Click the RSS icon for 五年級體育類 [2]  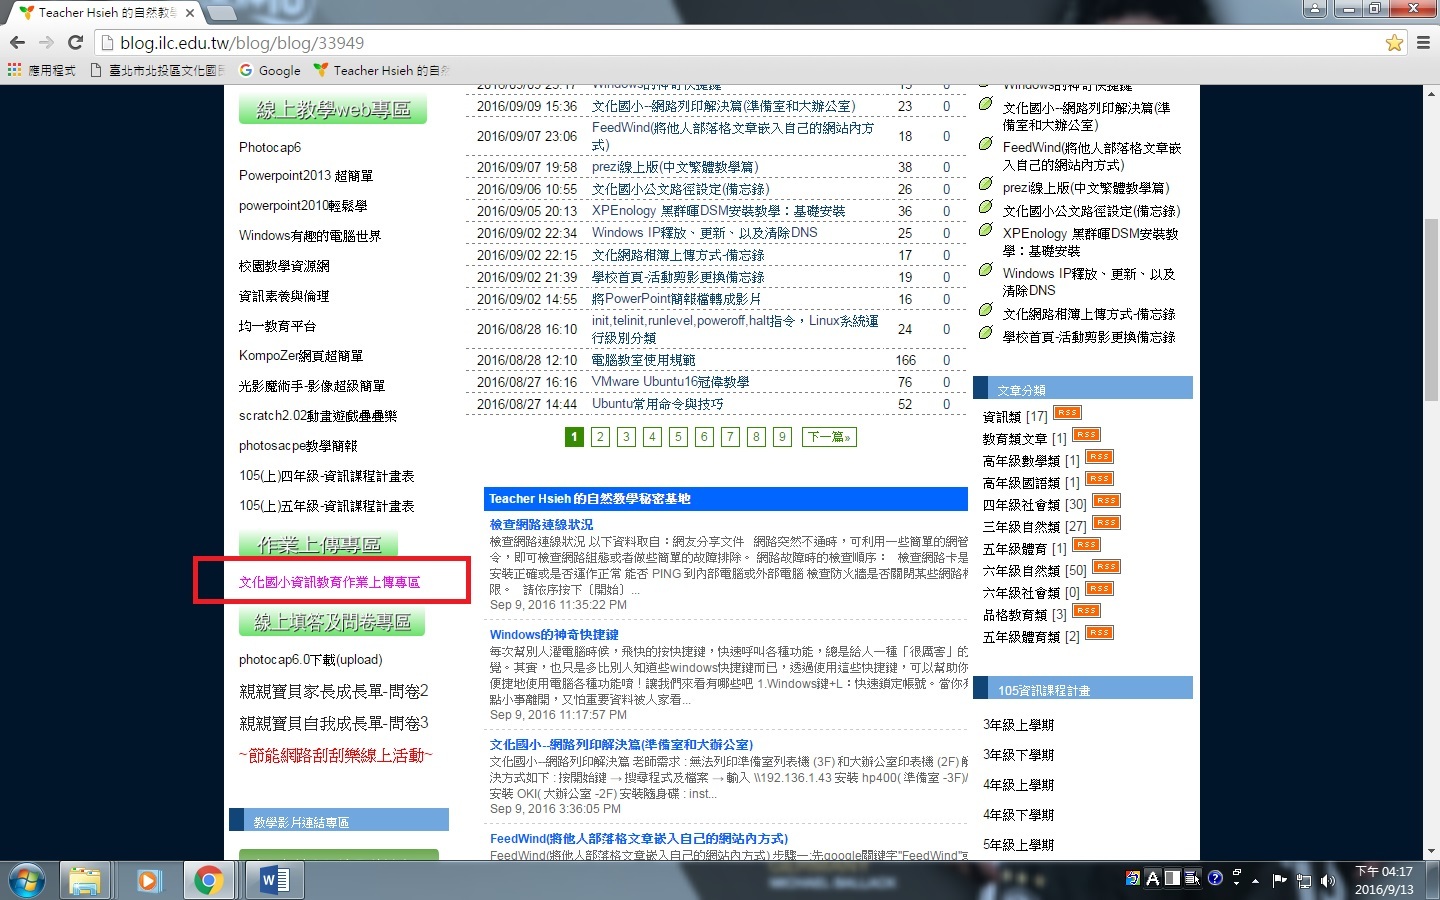click(x=1099, y=633)
